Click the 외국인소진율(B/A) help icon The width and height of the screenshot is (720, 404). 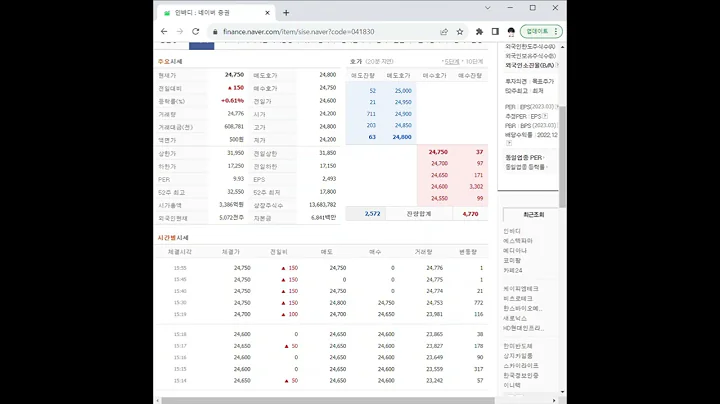coord(557,65)
